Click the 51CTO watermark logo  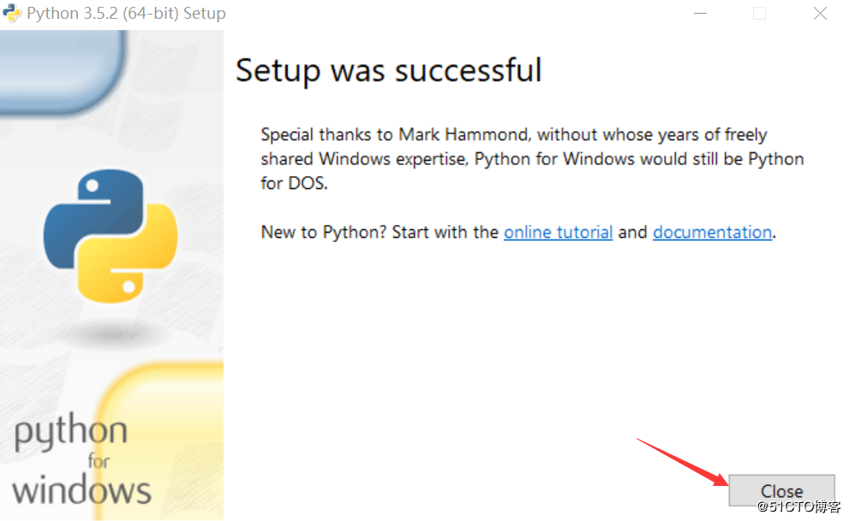[798, 507]
